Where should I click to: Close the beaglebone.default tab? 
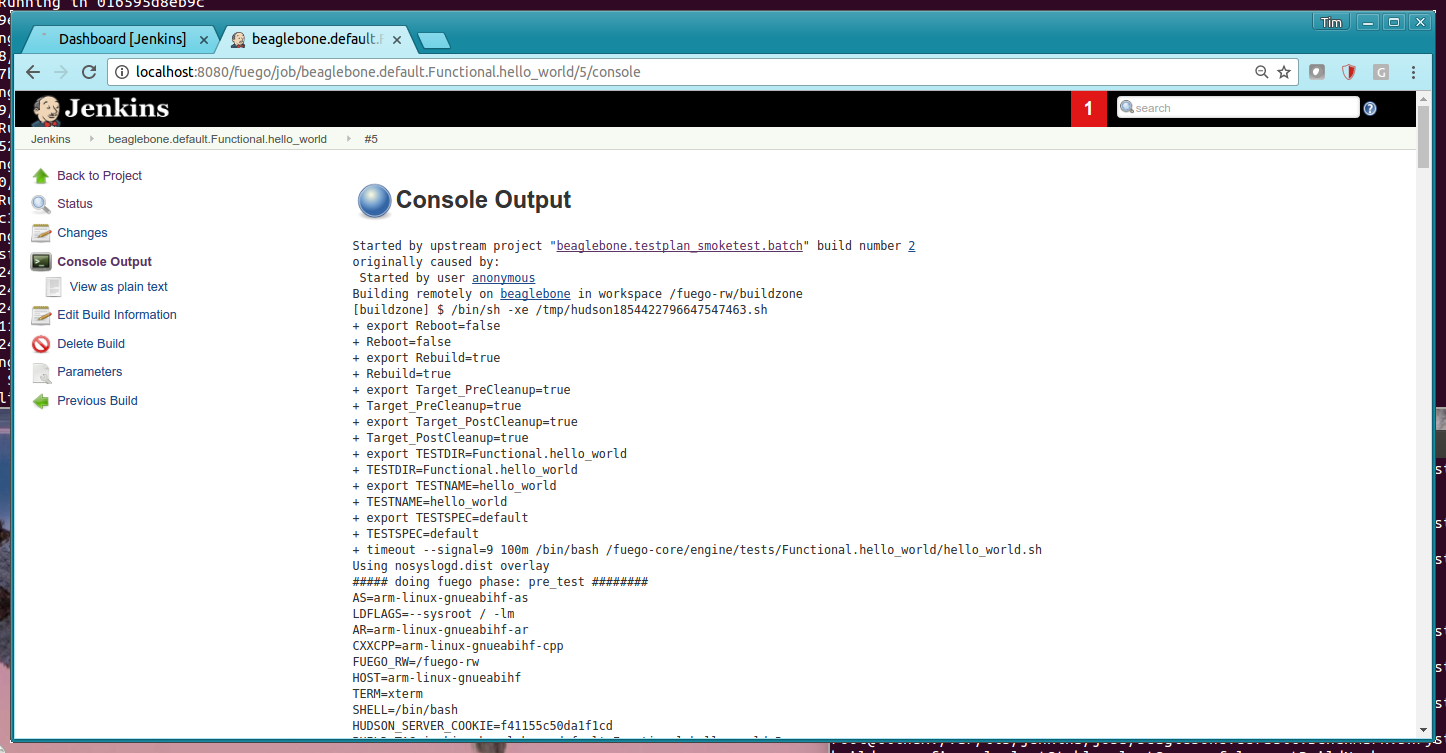397,40
